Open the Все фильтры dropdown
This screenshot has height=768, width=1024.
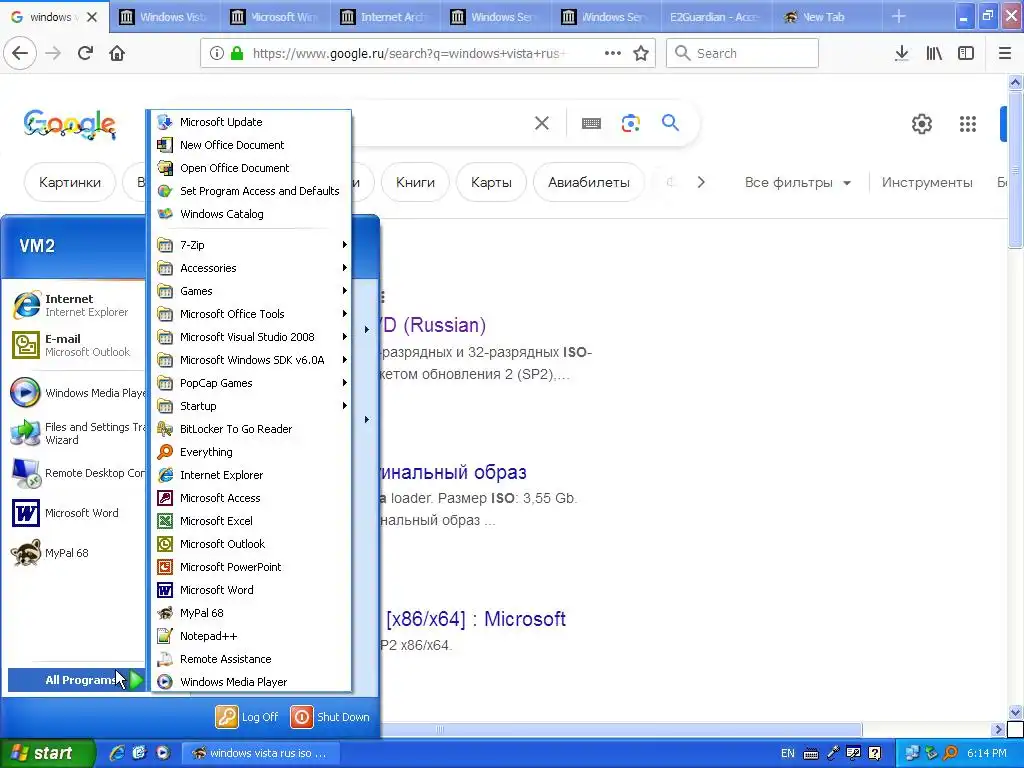797,182
